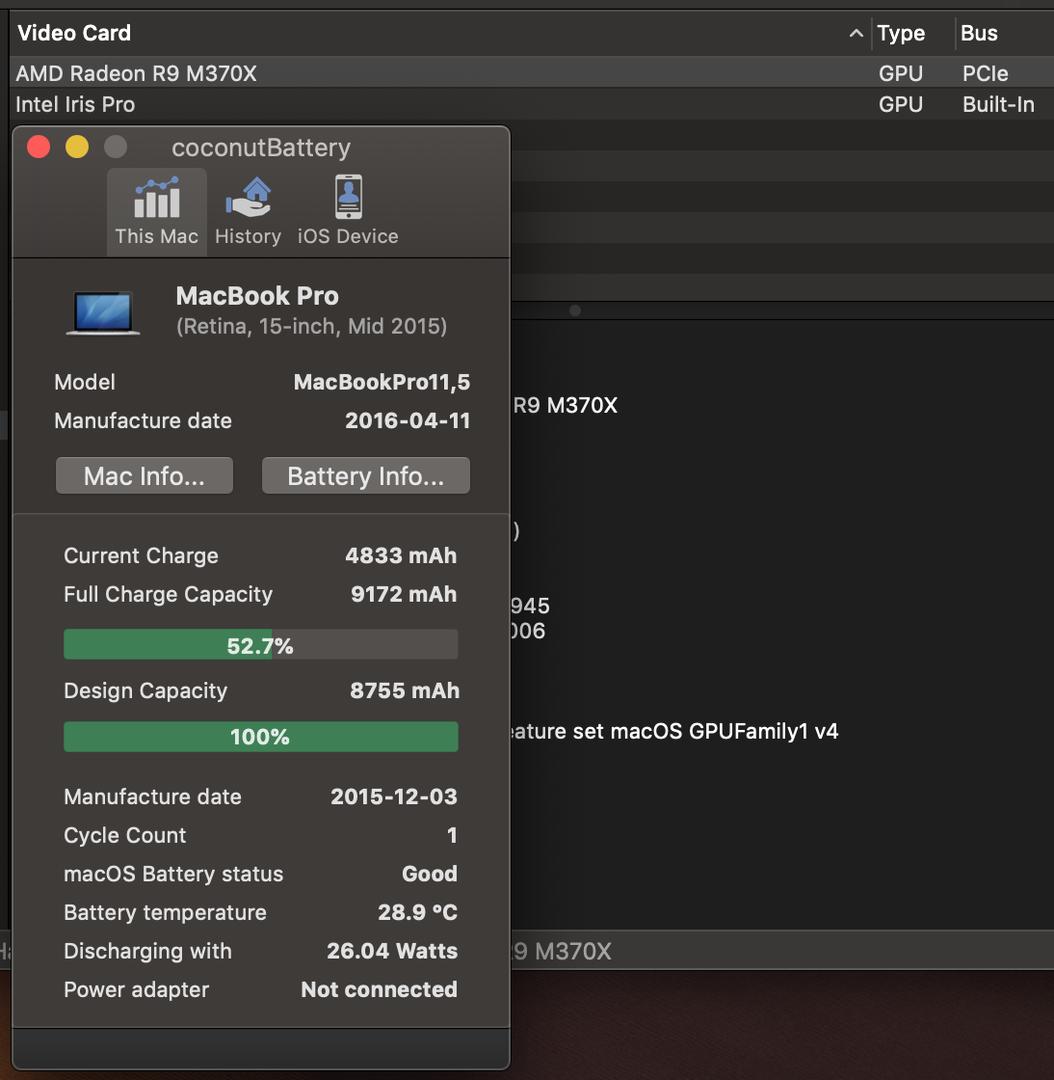Click the Mac Info... button
This screenshot has height=1080, width=1054.
(144, 475)
